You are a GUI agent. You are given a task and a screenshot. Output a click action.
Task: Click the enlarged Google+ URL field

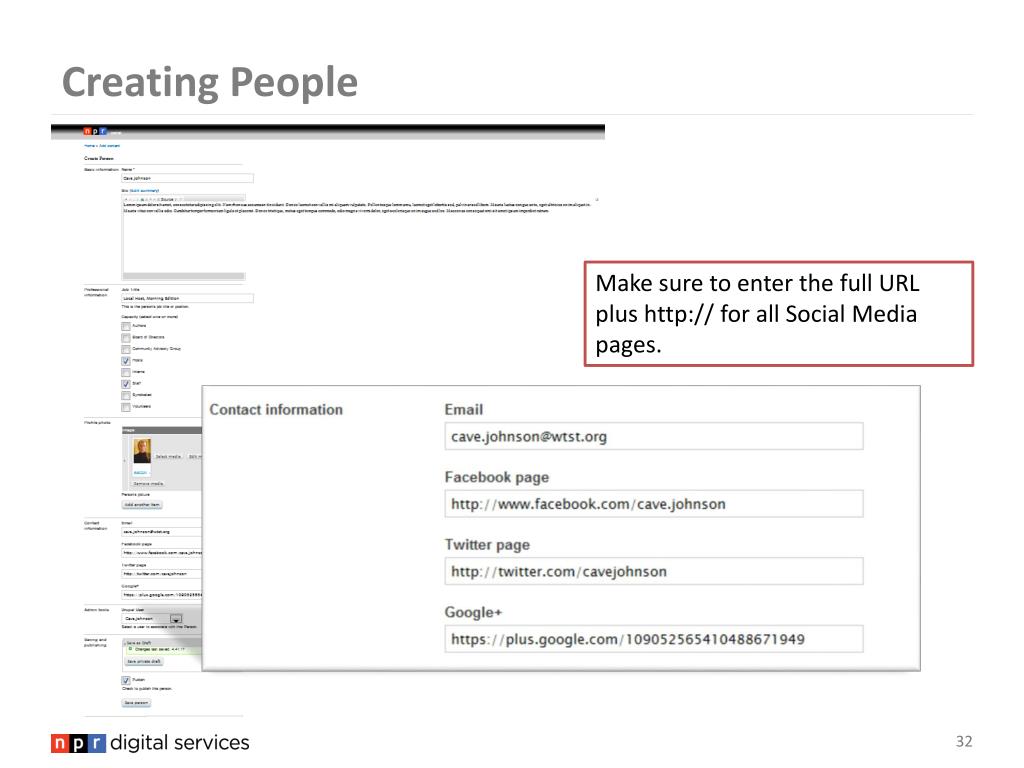click(654, 639)
